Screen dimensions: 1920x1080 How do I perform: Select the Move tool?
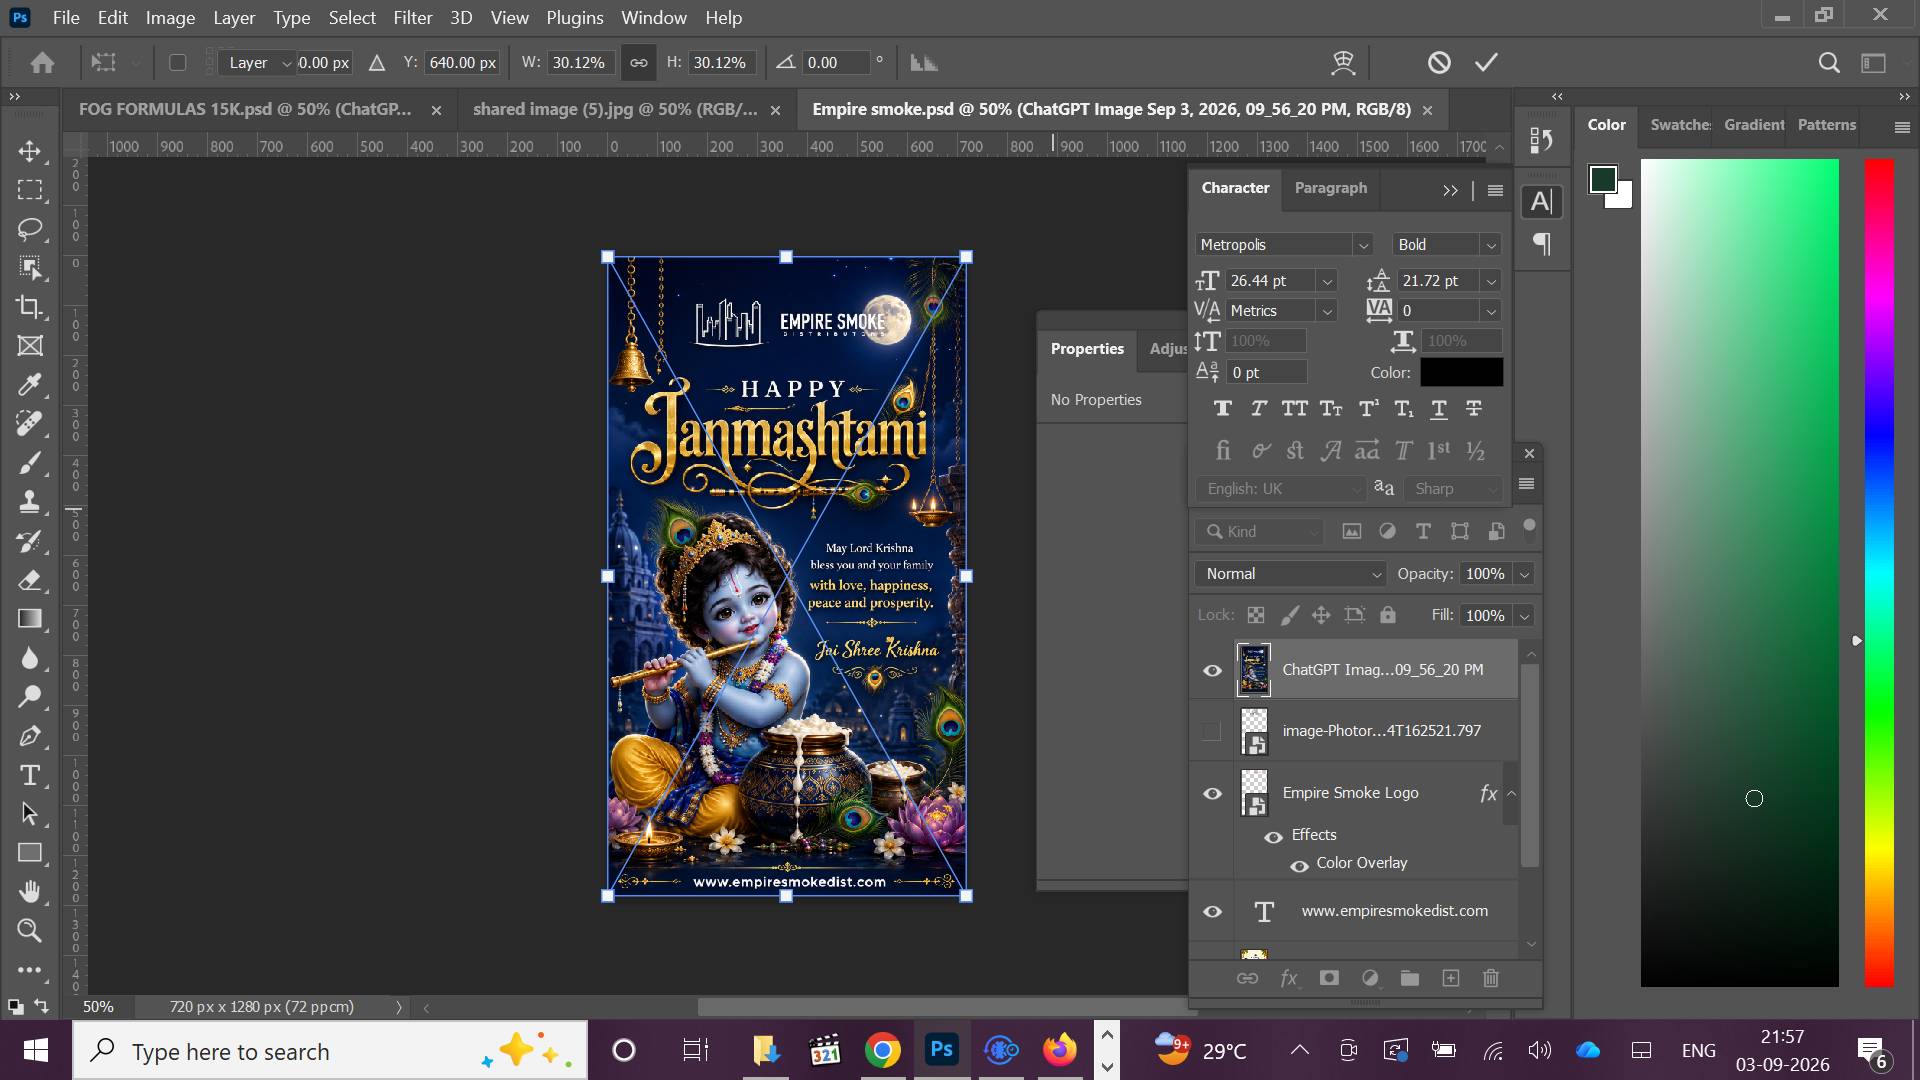click(x=30, y=151)
